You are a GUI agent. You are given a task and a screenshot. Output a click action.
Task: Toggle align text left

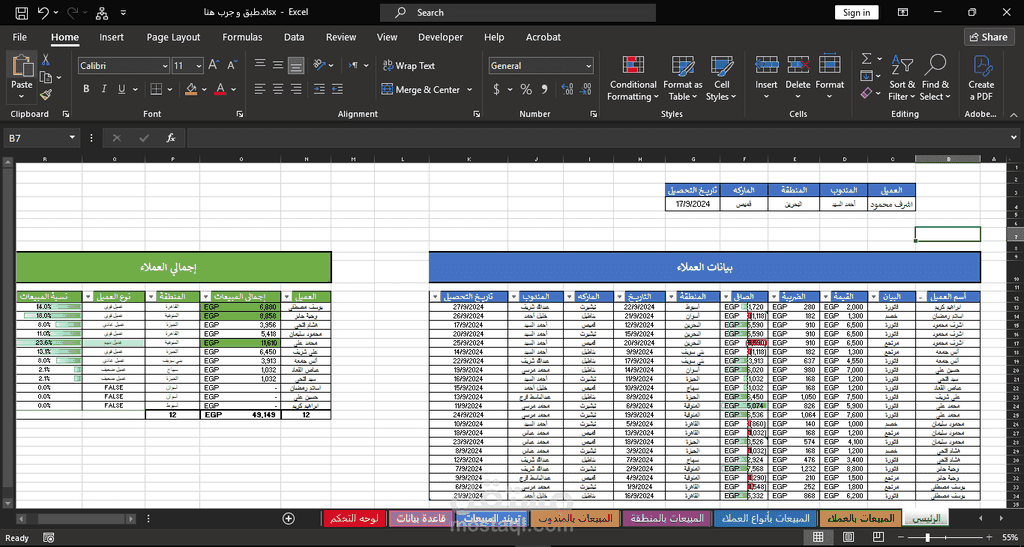(x=260, y=89)
